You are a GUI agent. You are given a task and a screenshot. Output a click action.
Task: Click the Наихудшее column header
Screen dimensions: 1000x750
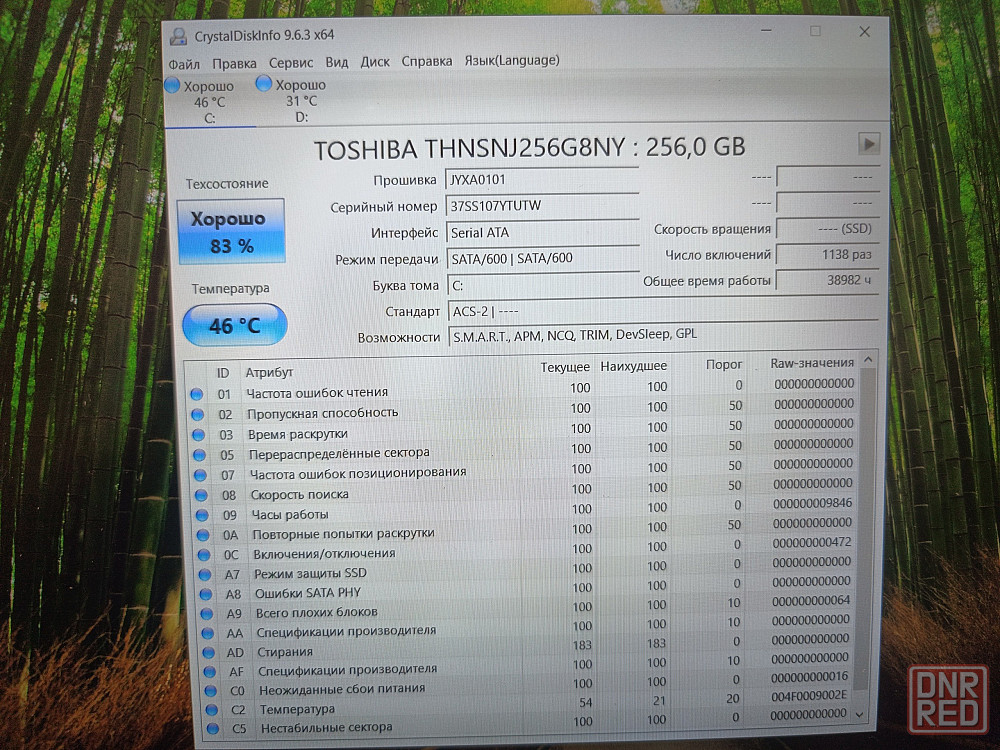click(634, 366)
